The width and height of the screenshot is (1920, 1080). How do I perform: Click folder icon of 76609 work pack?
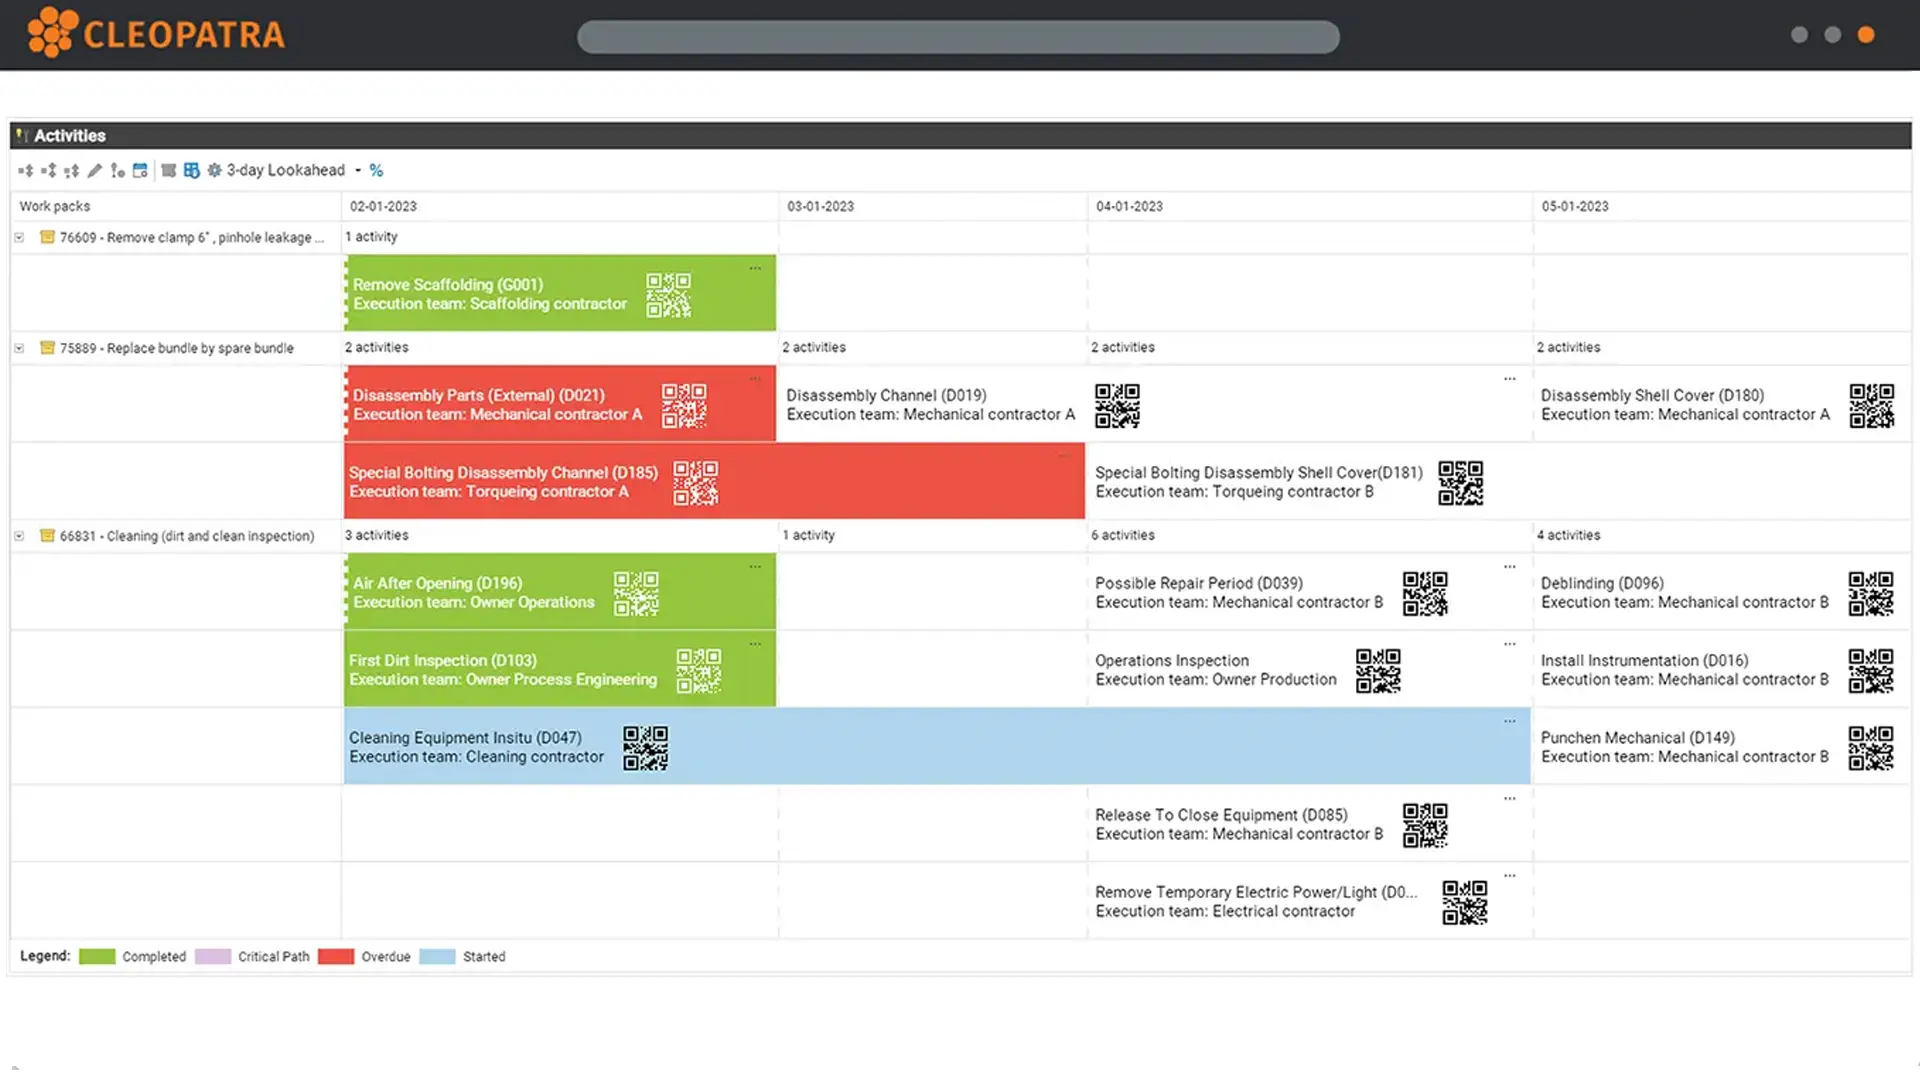tap(47, 237)
